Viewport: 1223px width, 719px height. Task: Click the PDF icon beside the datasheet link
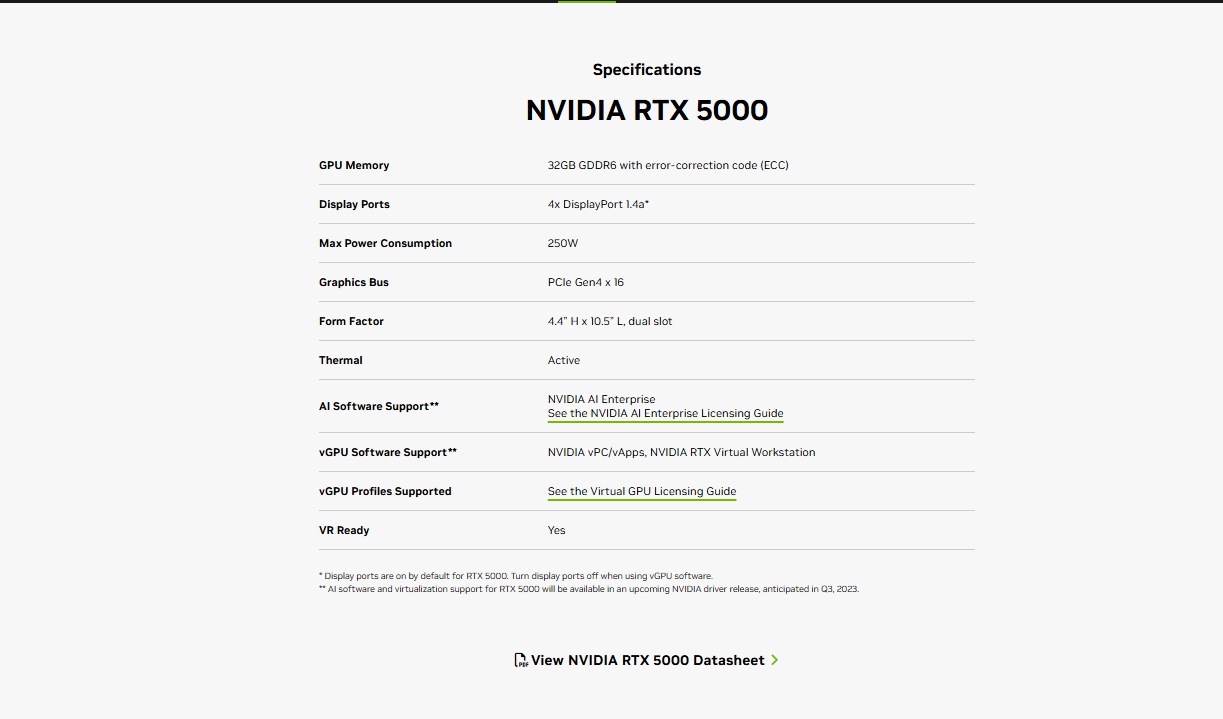tap(521, 660)
